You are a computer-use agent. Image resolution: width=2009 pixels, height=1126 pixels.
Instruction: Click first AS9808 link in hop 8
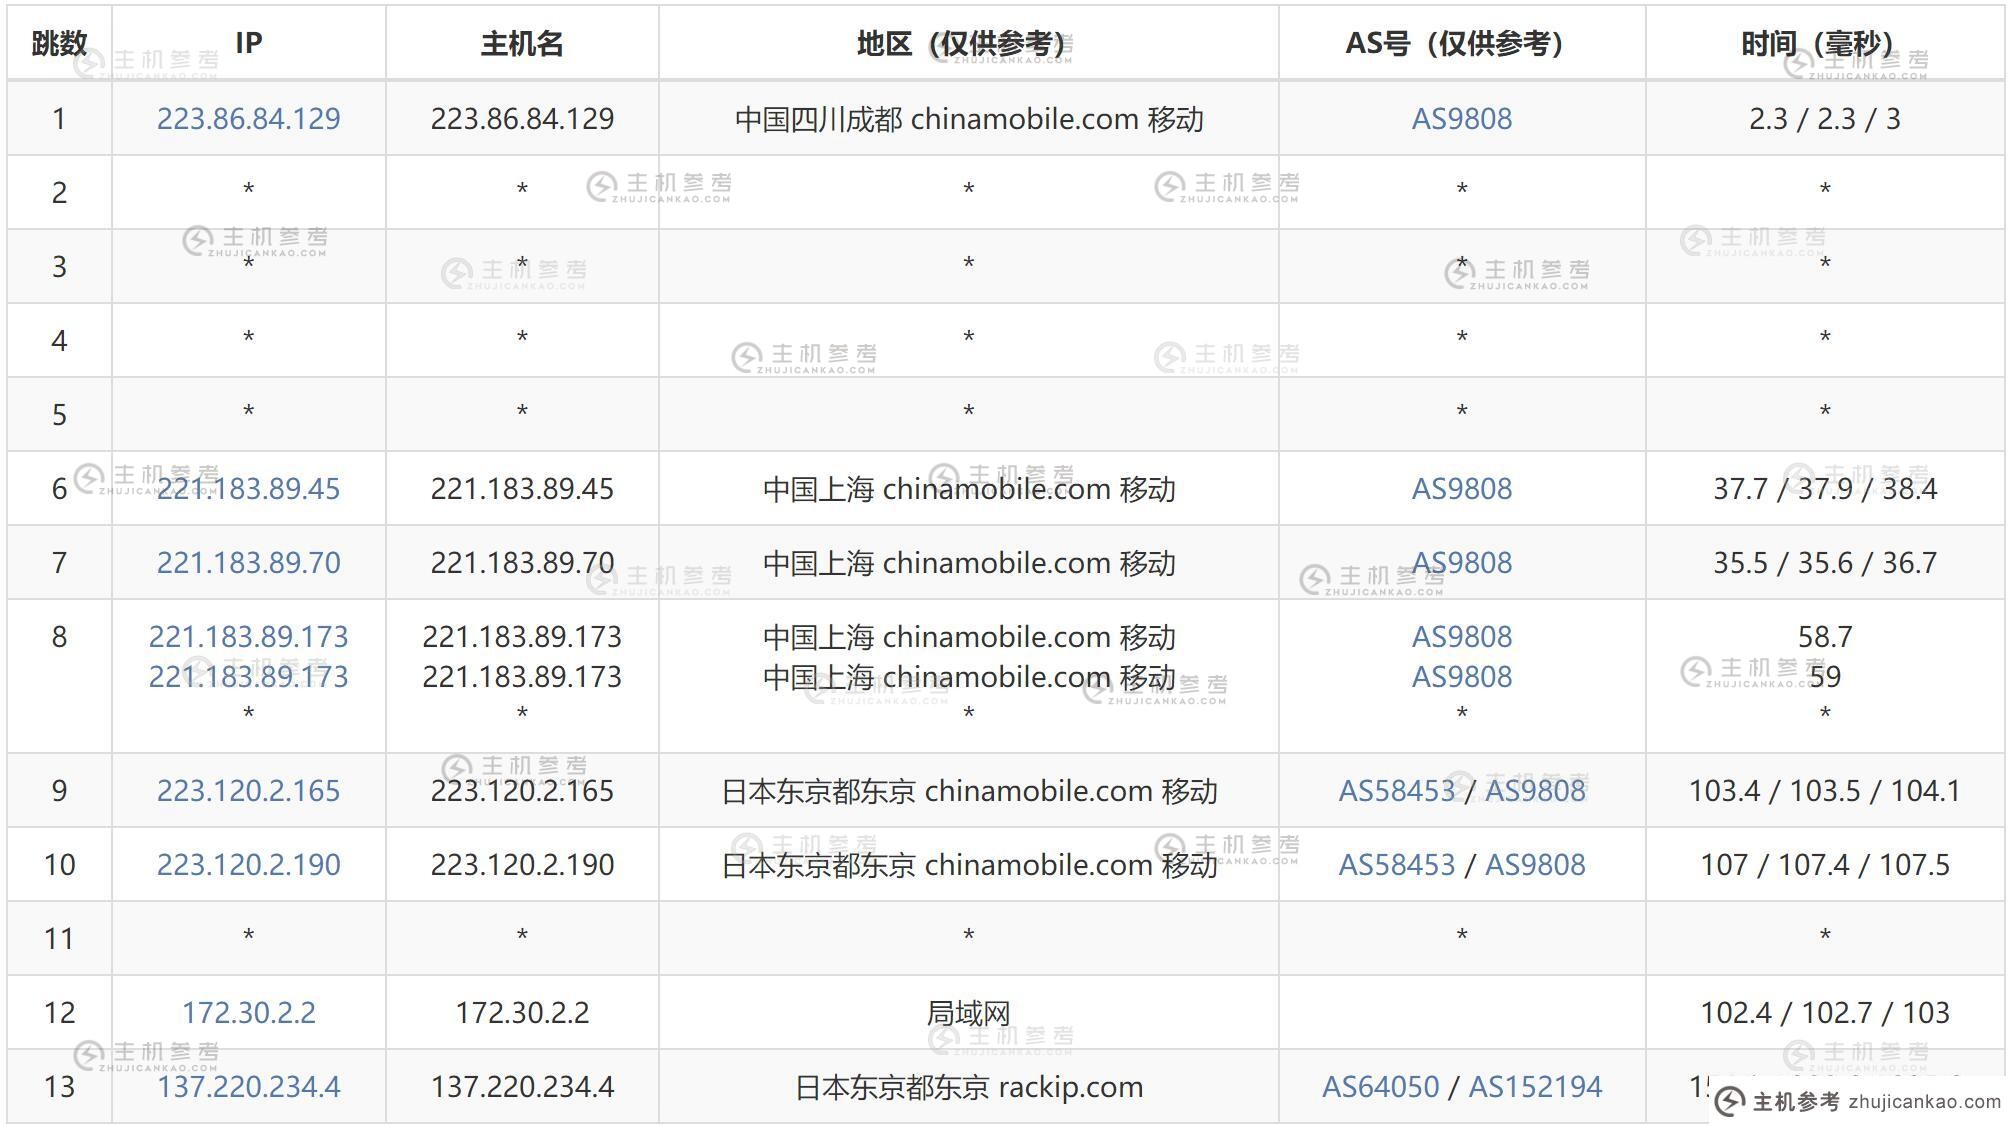pos(1461,637)
